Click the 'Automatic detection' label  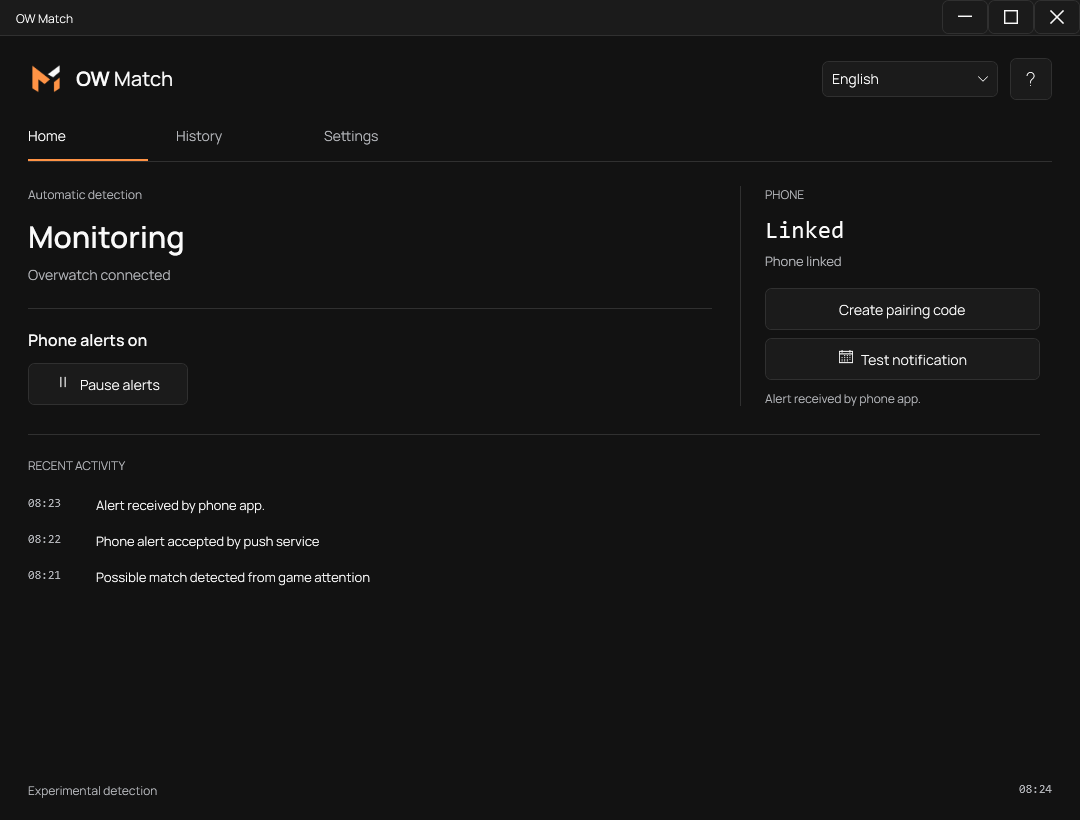click(85, 195)
